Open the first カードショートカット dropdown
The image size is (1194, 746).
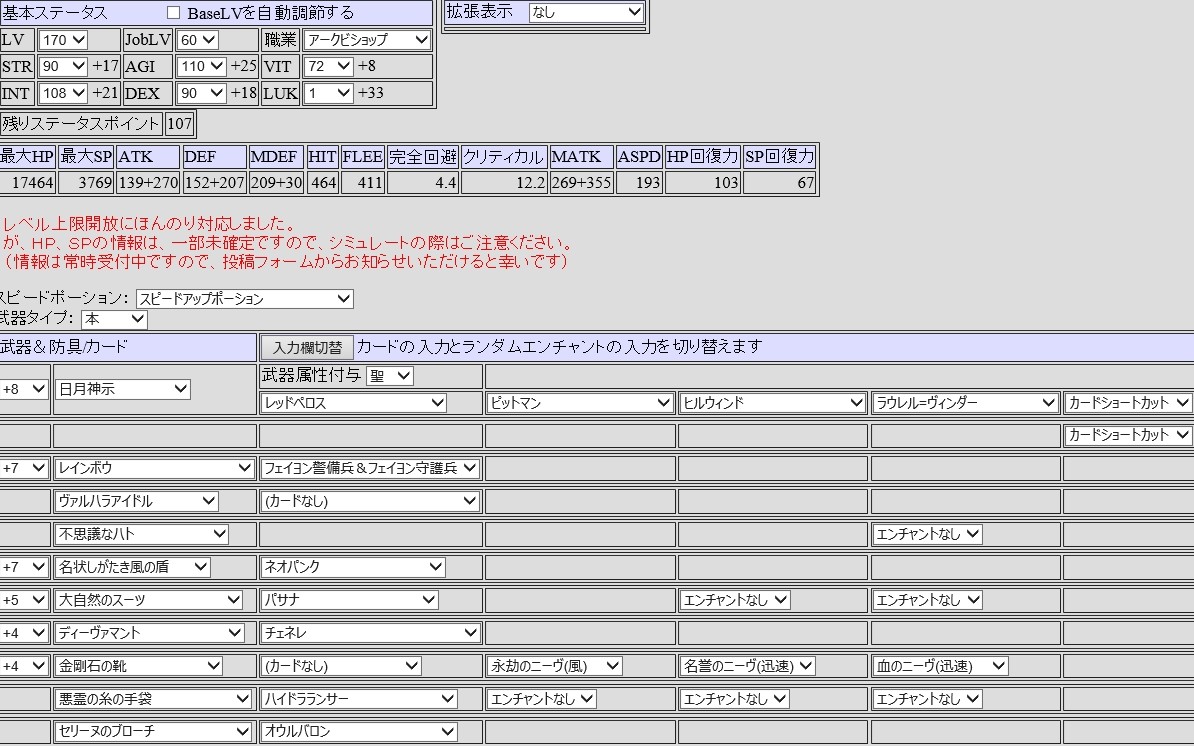coord(1128,403)
